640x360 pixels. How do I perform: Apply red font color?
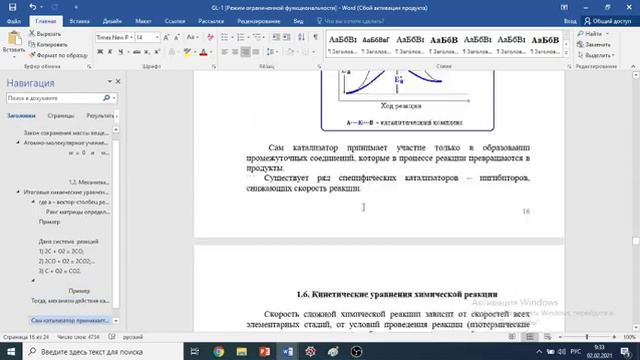click(x=204, y=52)
